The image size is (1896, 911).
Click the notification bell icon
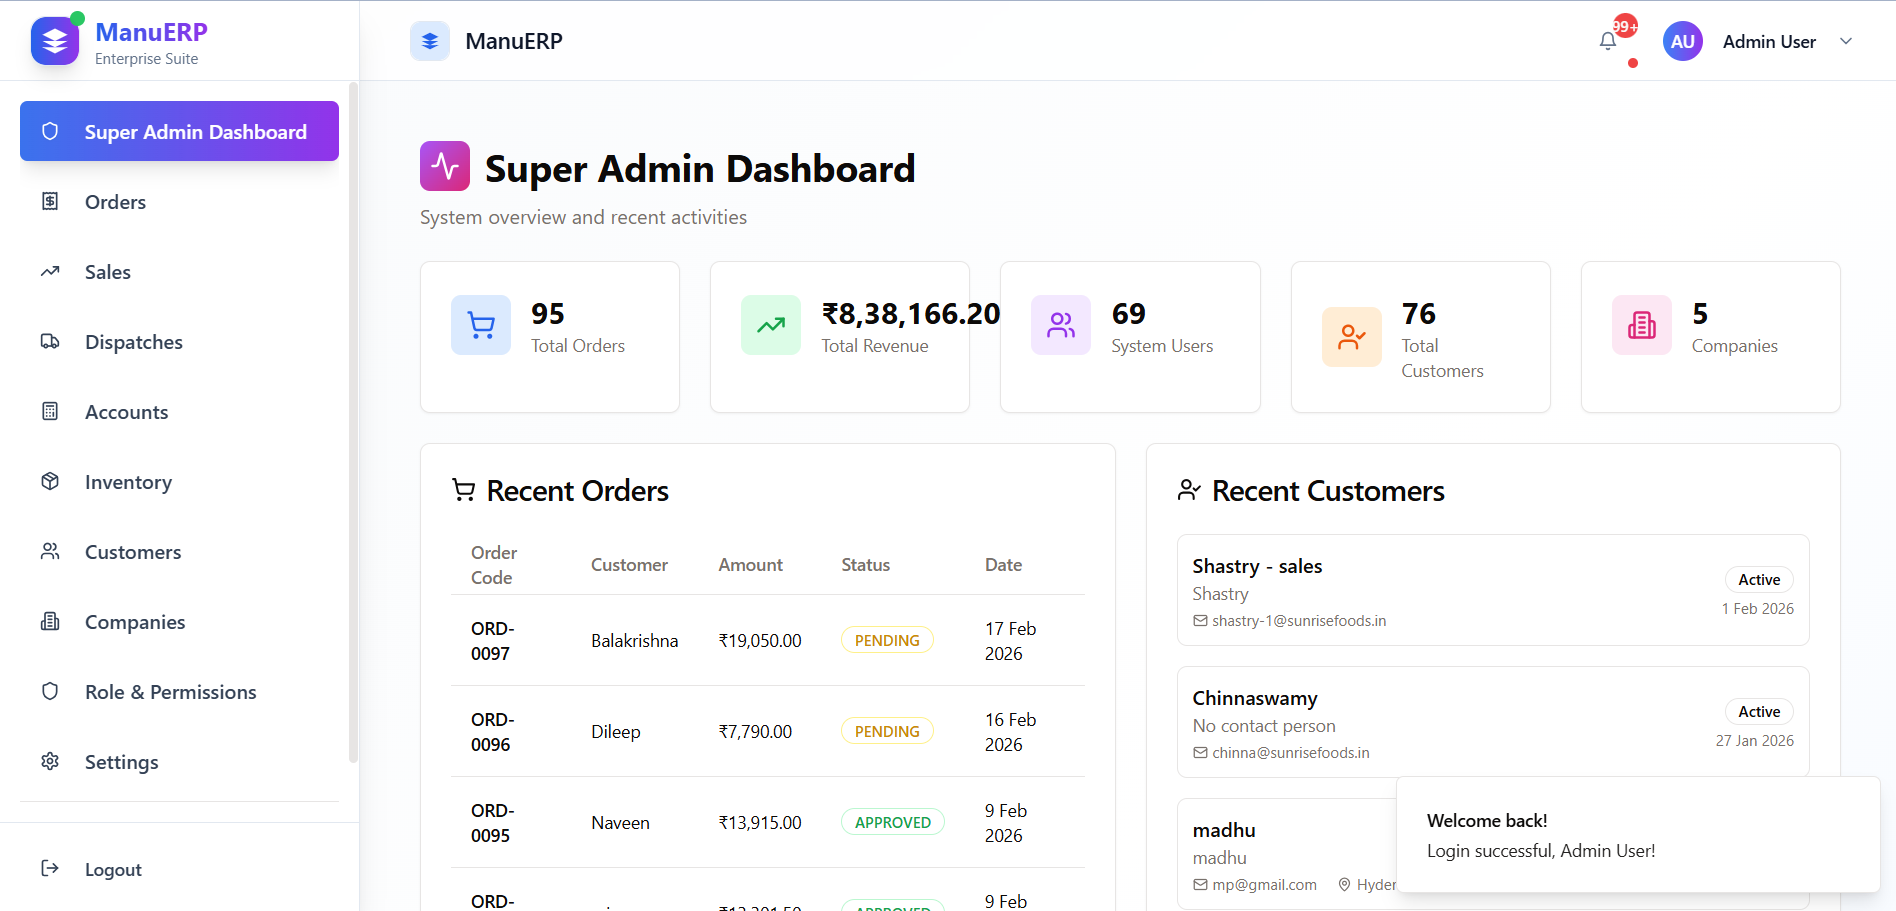coord(1607,42)
